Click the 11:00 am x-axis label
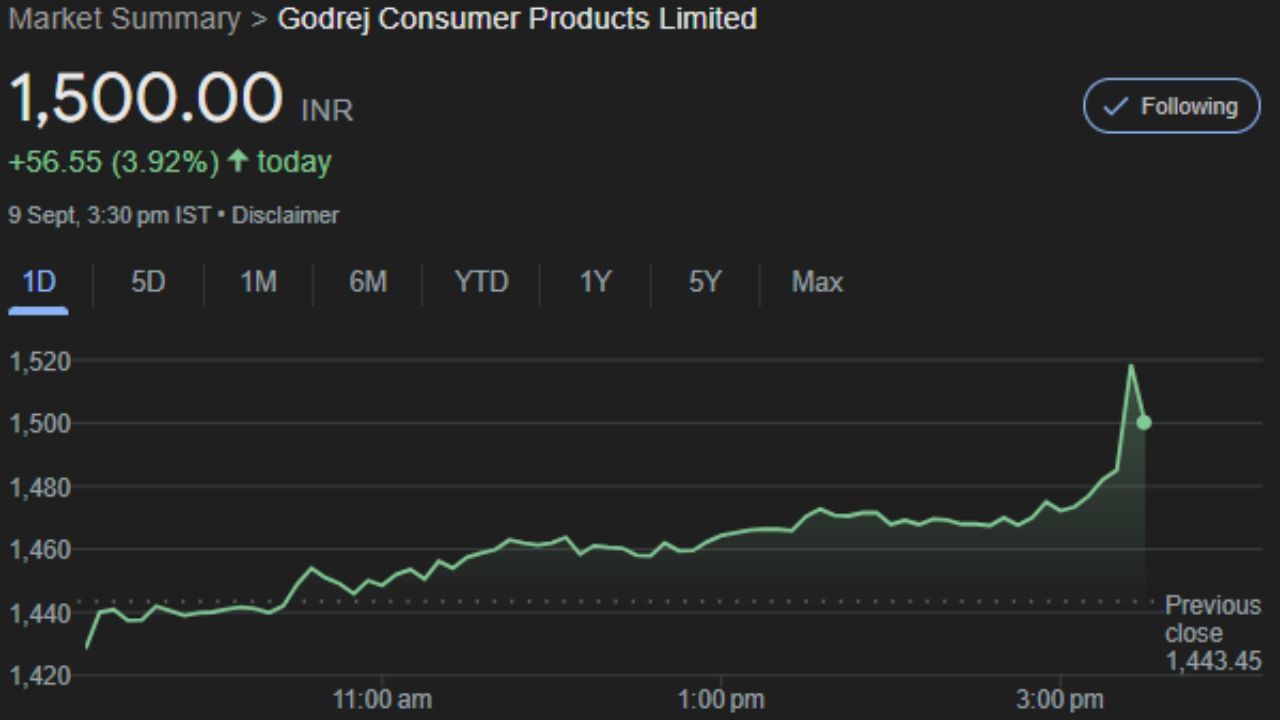The width and height of the screenshot is (1280, 720). coord(382,700)
